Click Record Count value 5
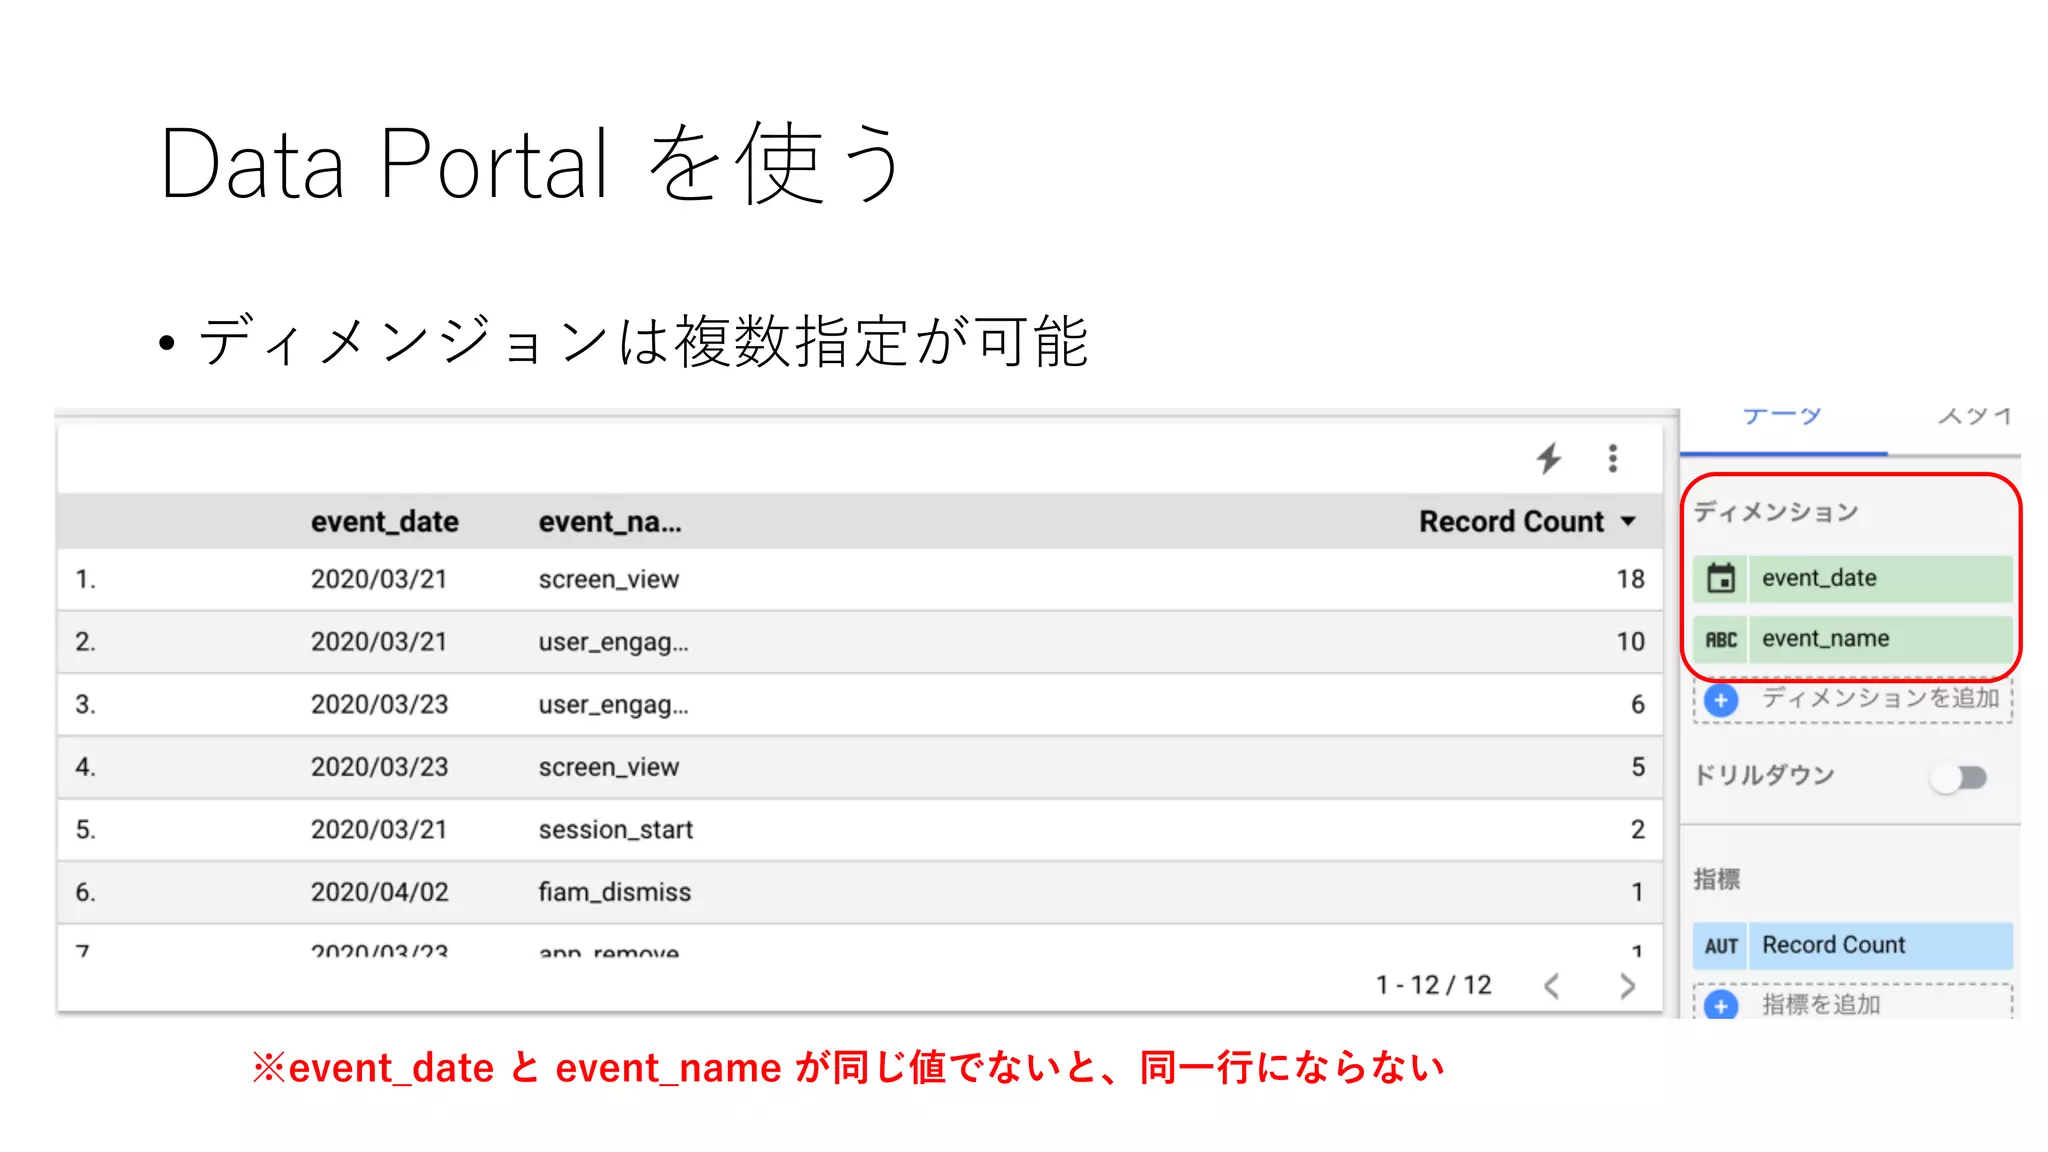The image size is (2048, 1152). pos(1637,767)
